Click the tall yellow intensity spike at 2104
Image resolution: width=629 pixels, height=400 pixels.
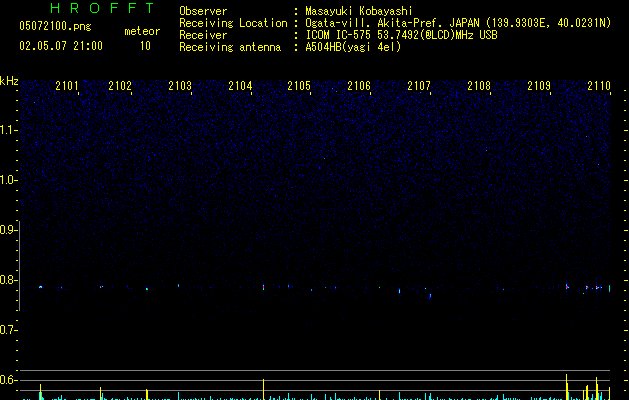pyautogui.click(x=264, y=389)
